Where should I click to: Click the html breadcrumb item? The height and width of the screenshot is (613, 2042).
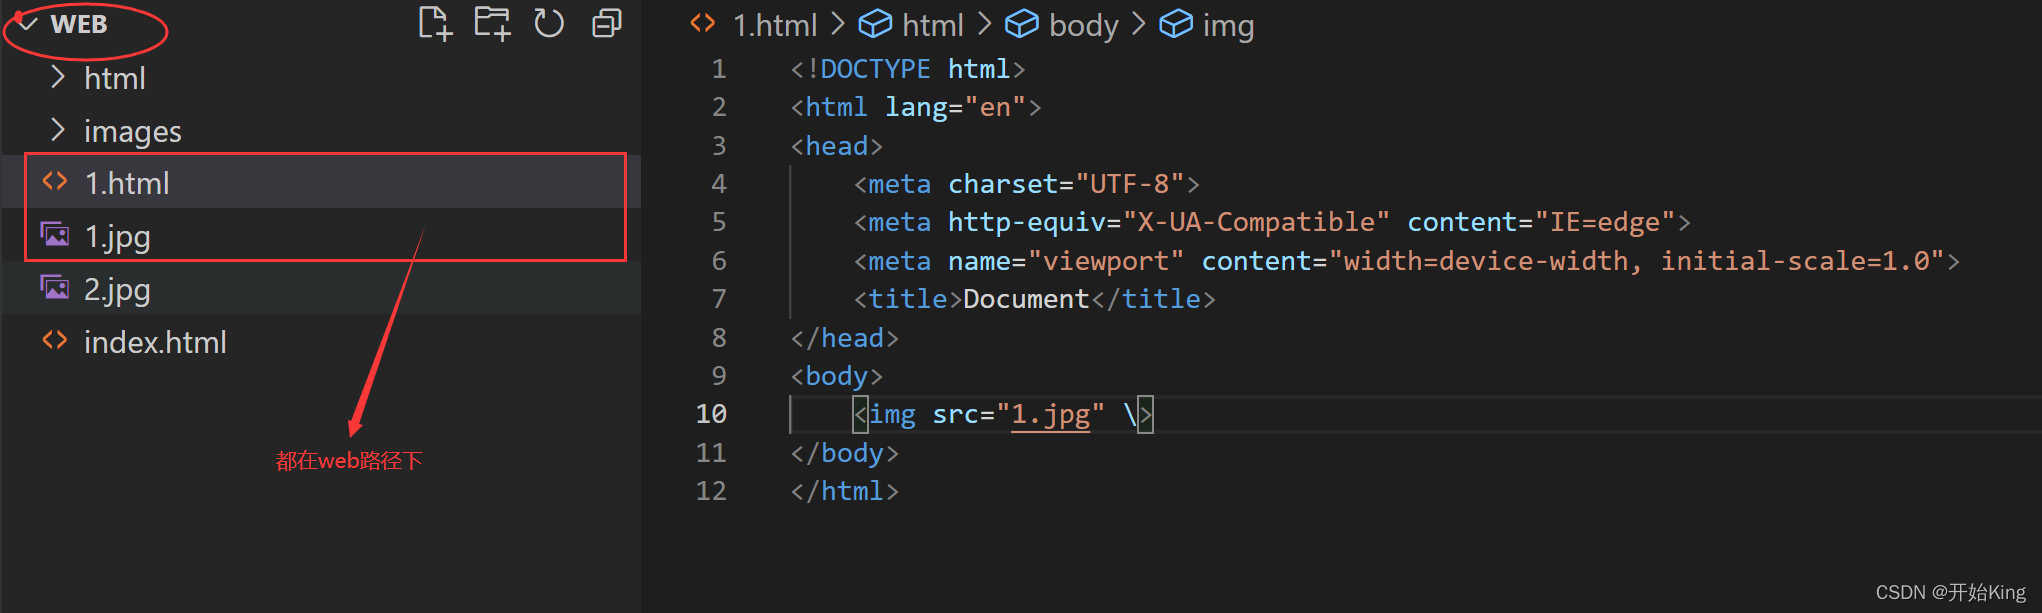click(933, 24)
